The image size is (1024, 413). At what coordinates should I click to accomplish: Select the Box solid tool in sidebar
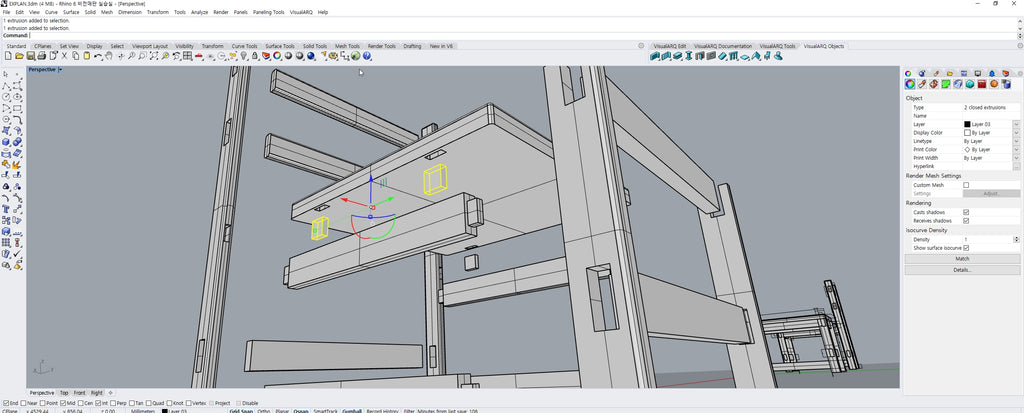(6, 142)
